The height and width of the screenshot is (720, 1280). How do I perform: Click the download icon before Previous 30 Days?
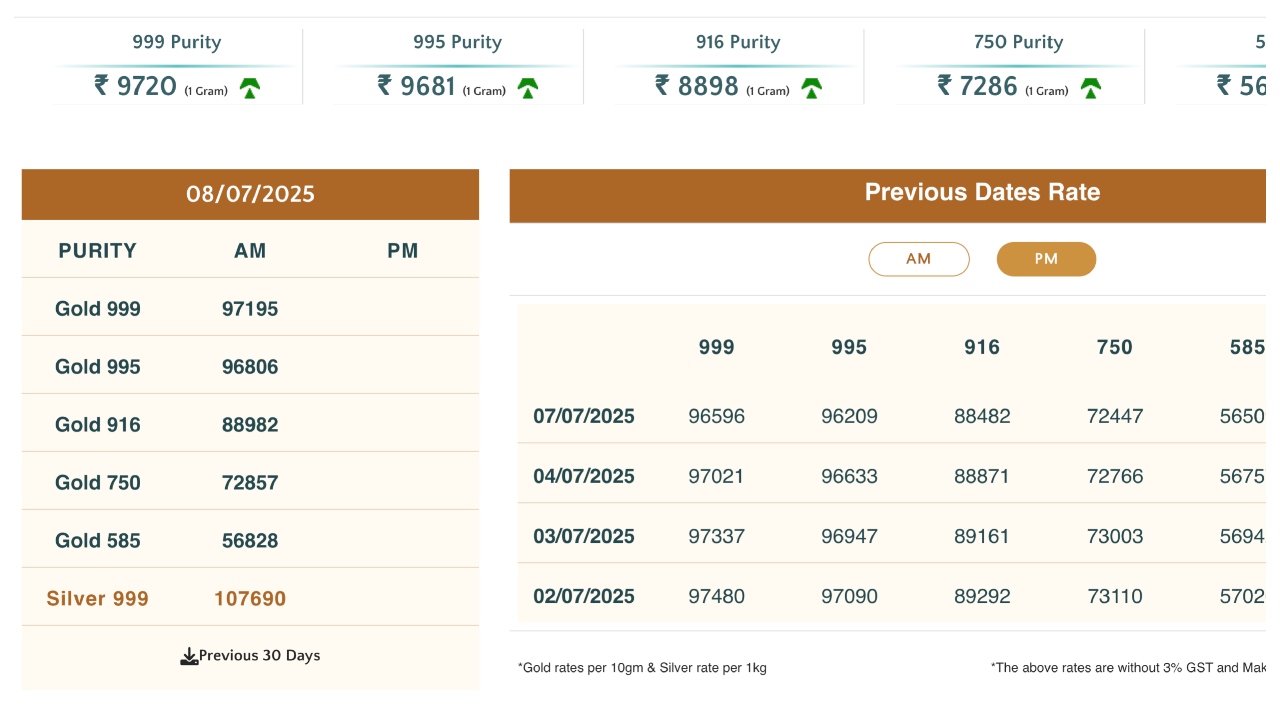coord(188,657)
